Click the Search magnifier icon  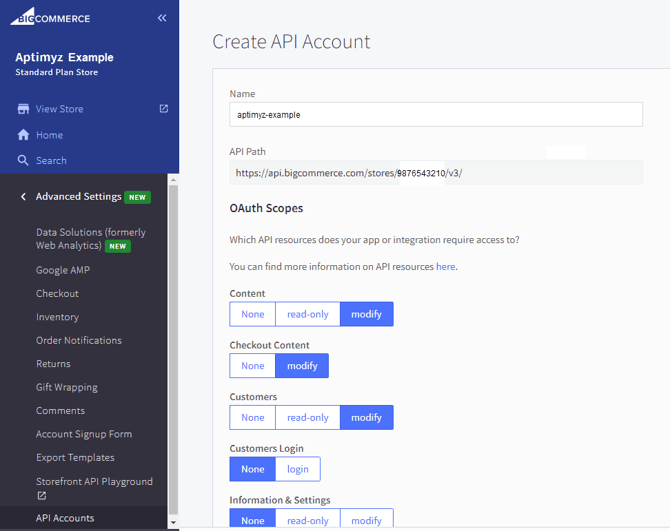pos(23,160)
